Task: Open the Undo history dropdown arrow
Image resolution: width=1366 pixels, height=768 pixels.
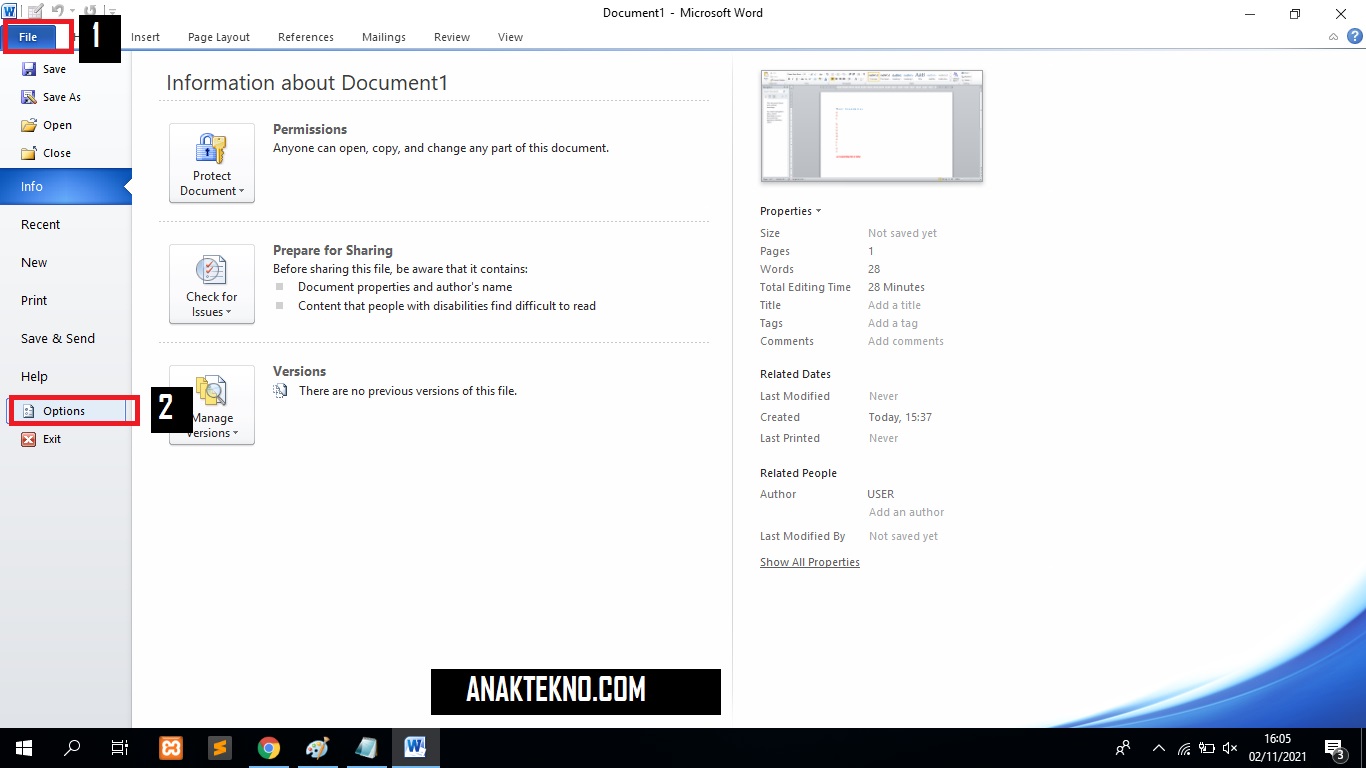Action: (72, 11)
